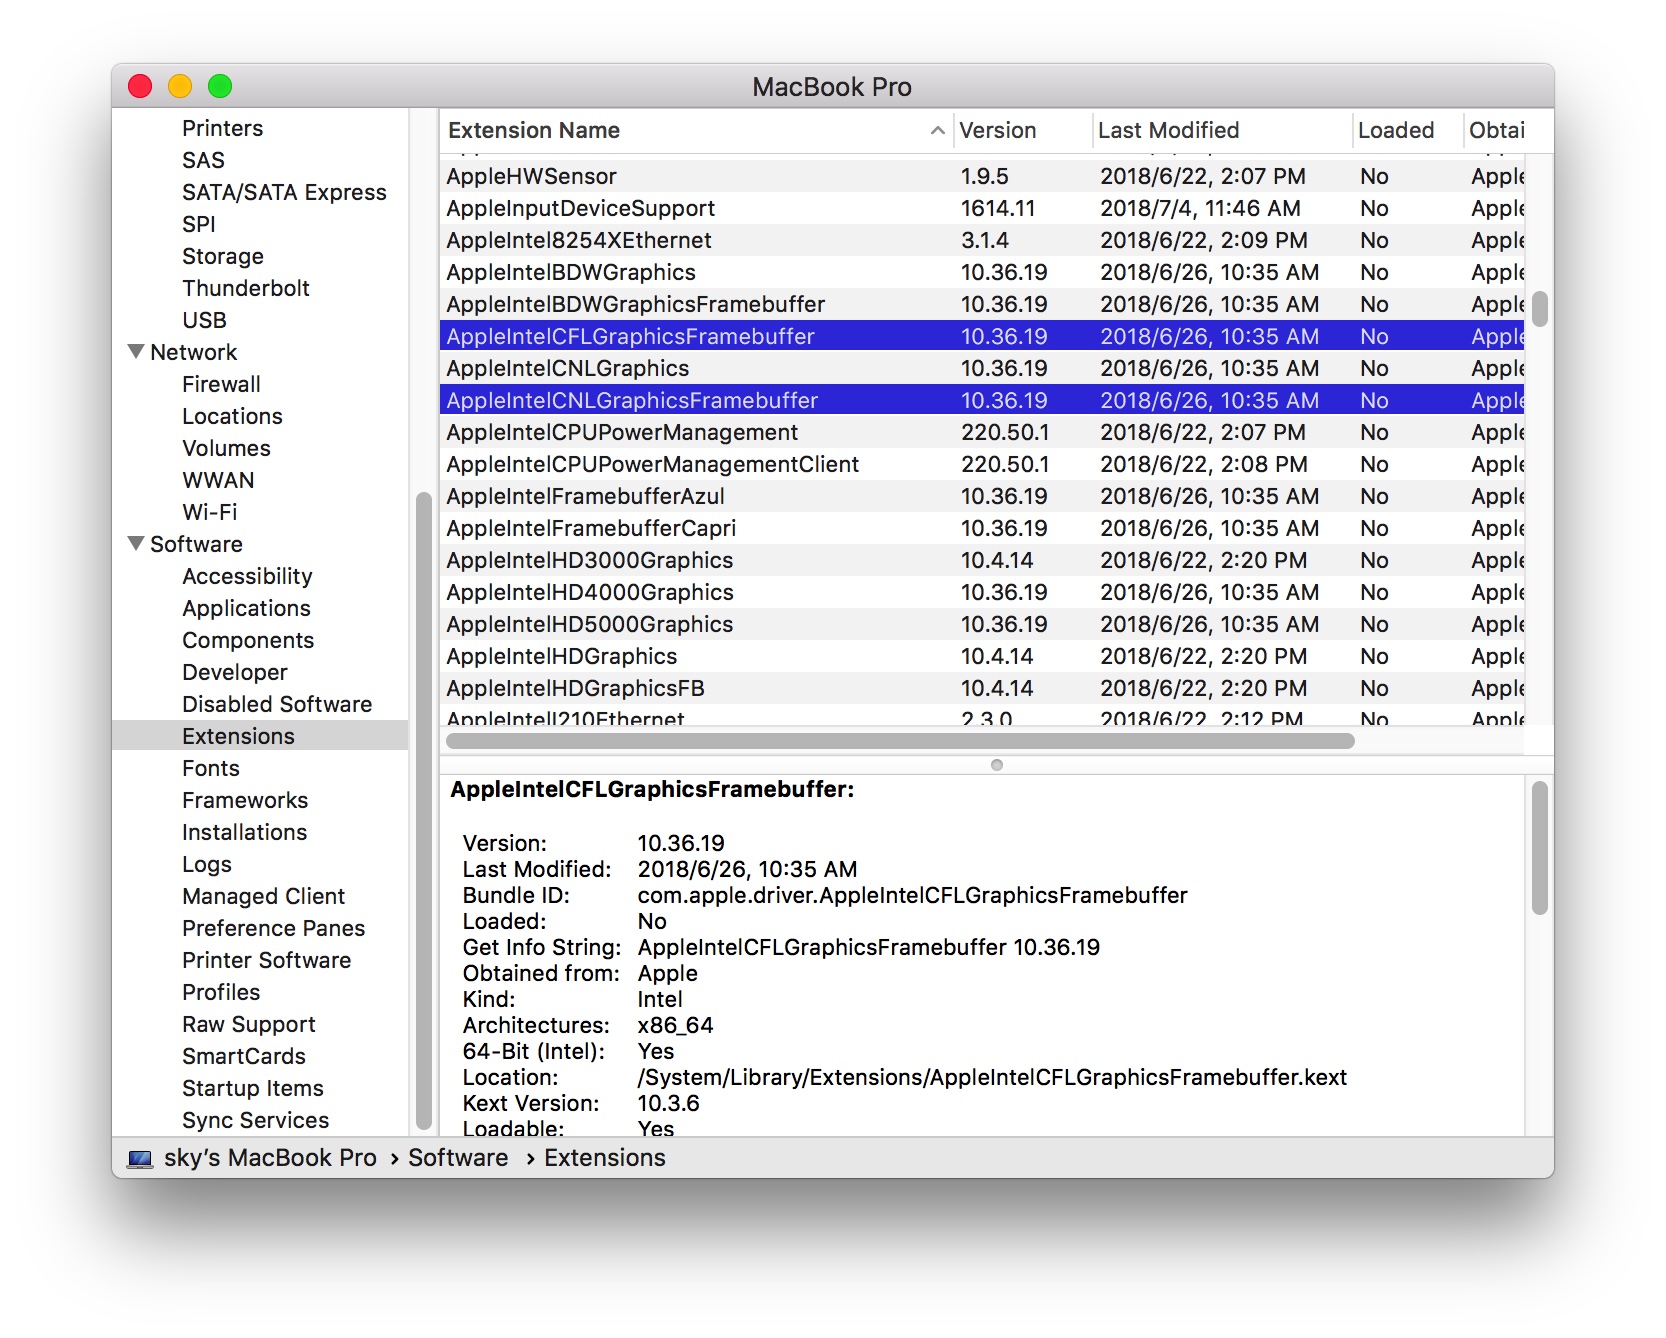
Task: Sort by Version column header
Action: tap(1022, 130)
